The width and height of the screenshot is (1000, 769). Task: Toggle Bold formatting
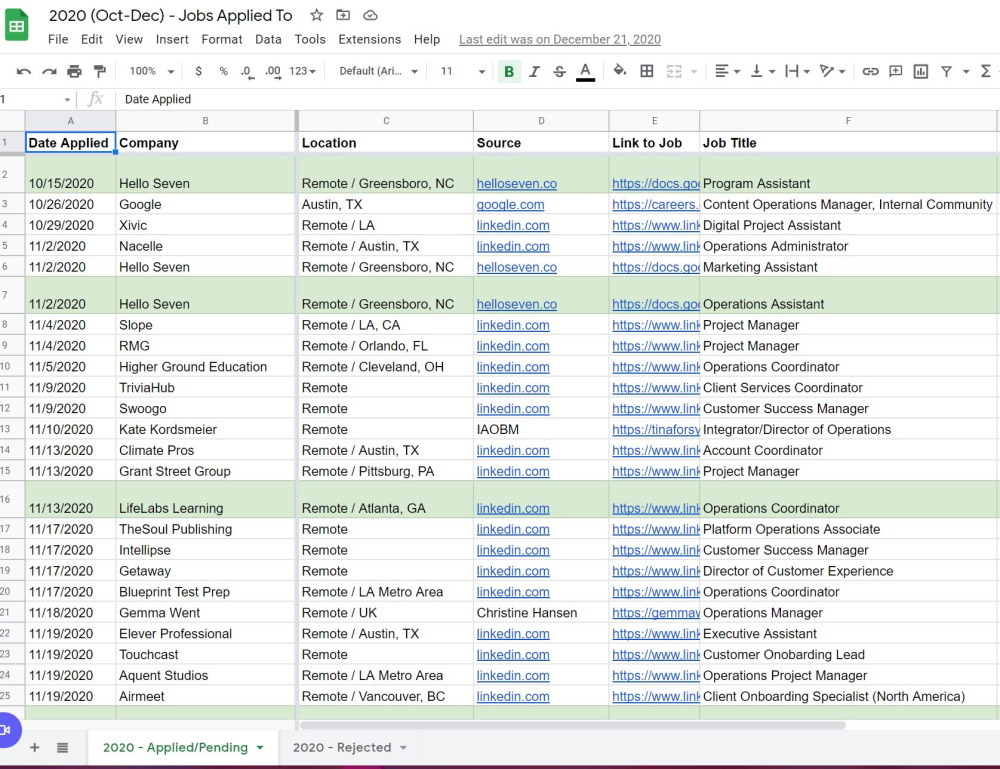[509, 71]
